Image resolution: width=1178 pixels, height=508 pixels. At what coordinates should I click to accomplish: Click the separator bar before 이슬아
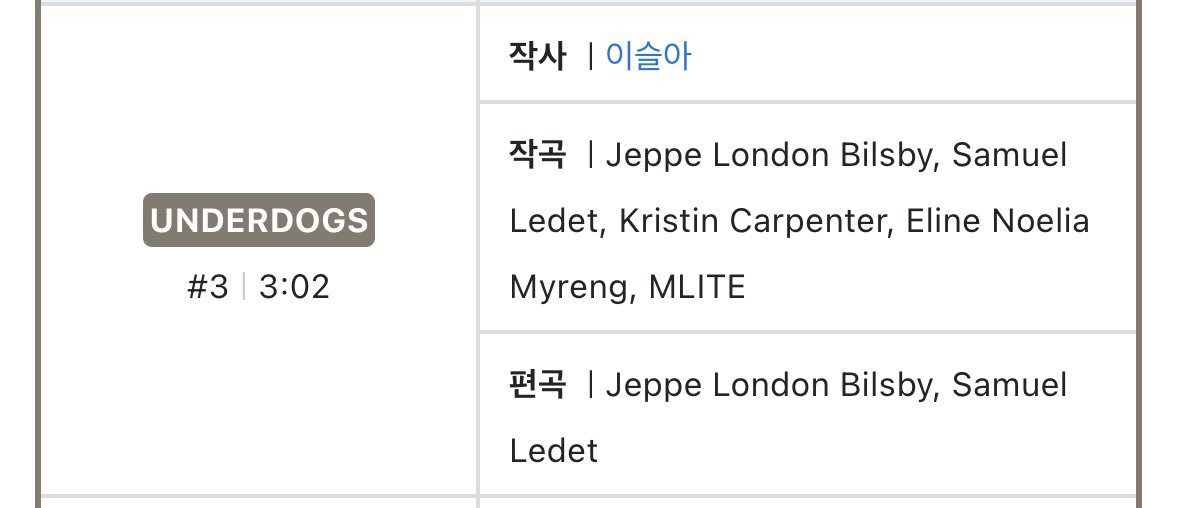pyautogui.click(x=591, y=56)
